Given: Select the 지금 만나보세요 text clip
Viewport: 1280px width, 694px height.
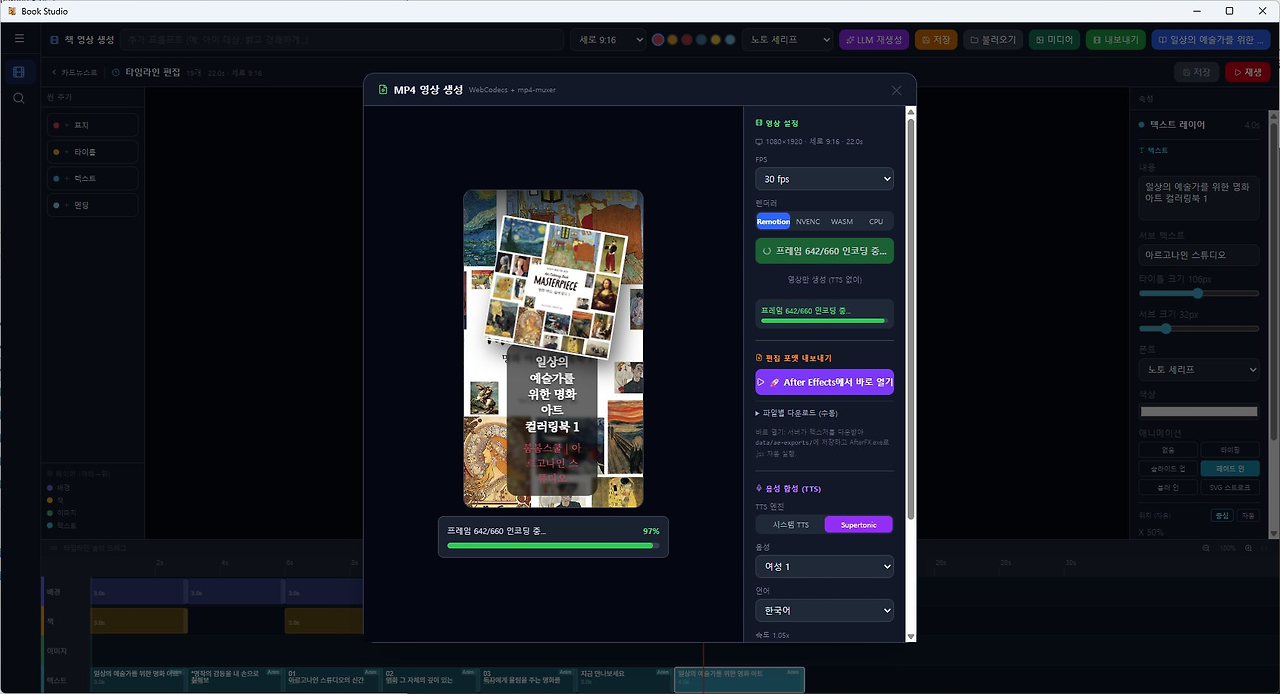Looking at the screenshot, I should (x=625, y=680).
